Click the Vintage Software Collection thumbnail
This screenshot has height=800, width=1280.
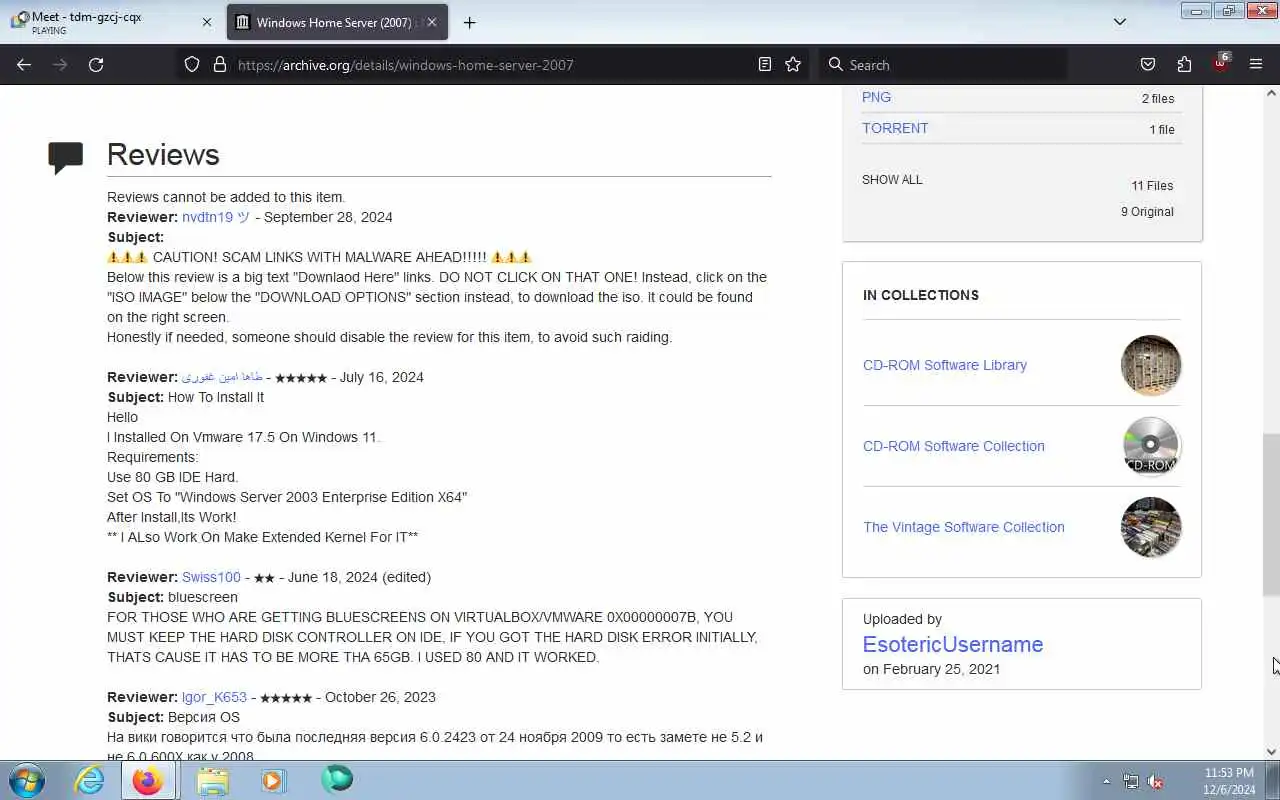tap(1151, 527)
